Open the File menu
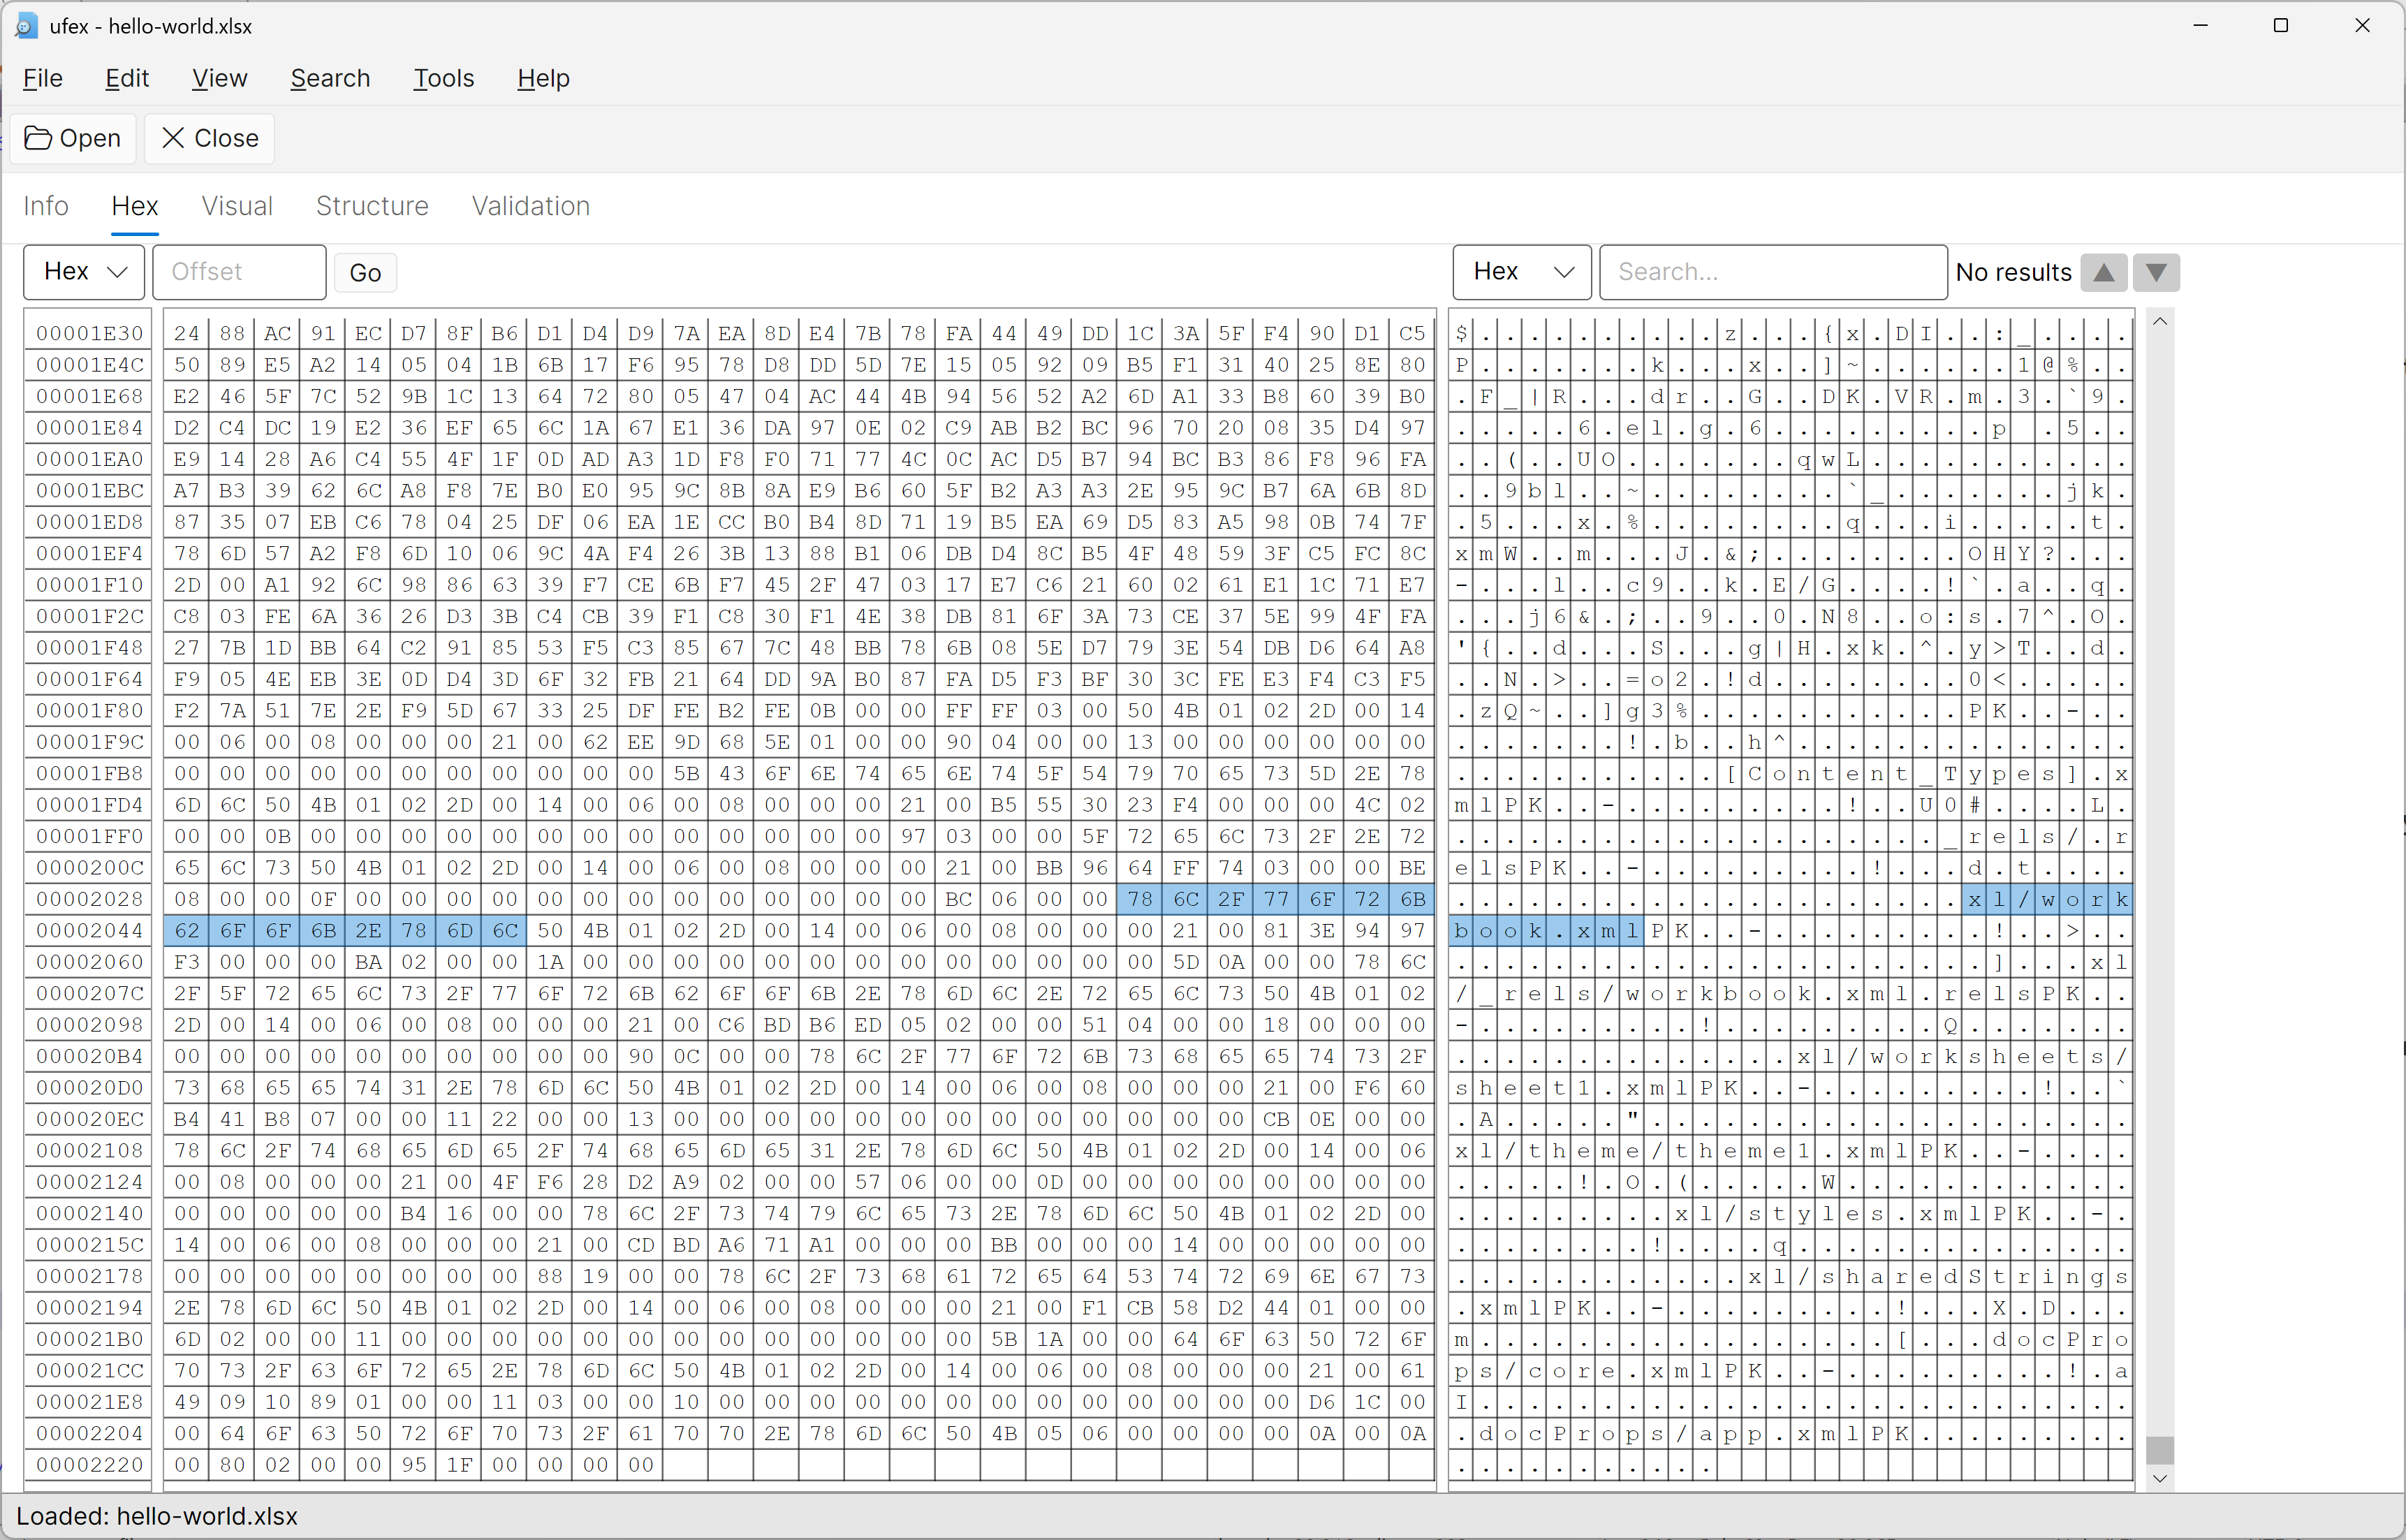2406x1540 pixels. 43,78
